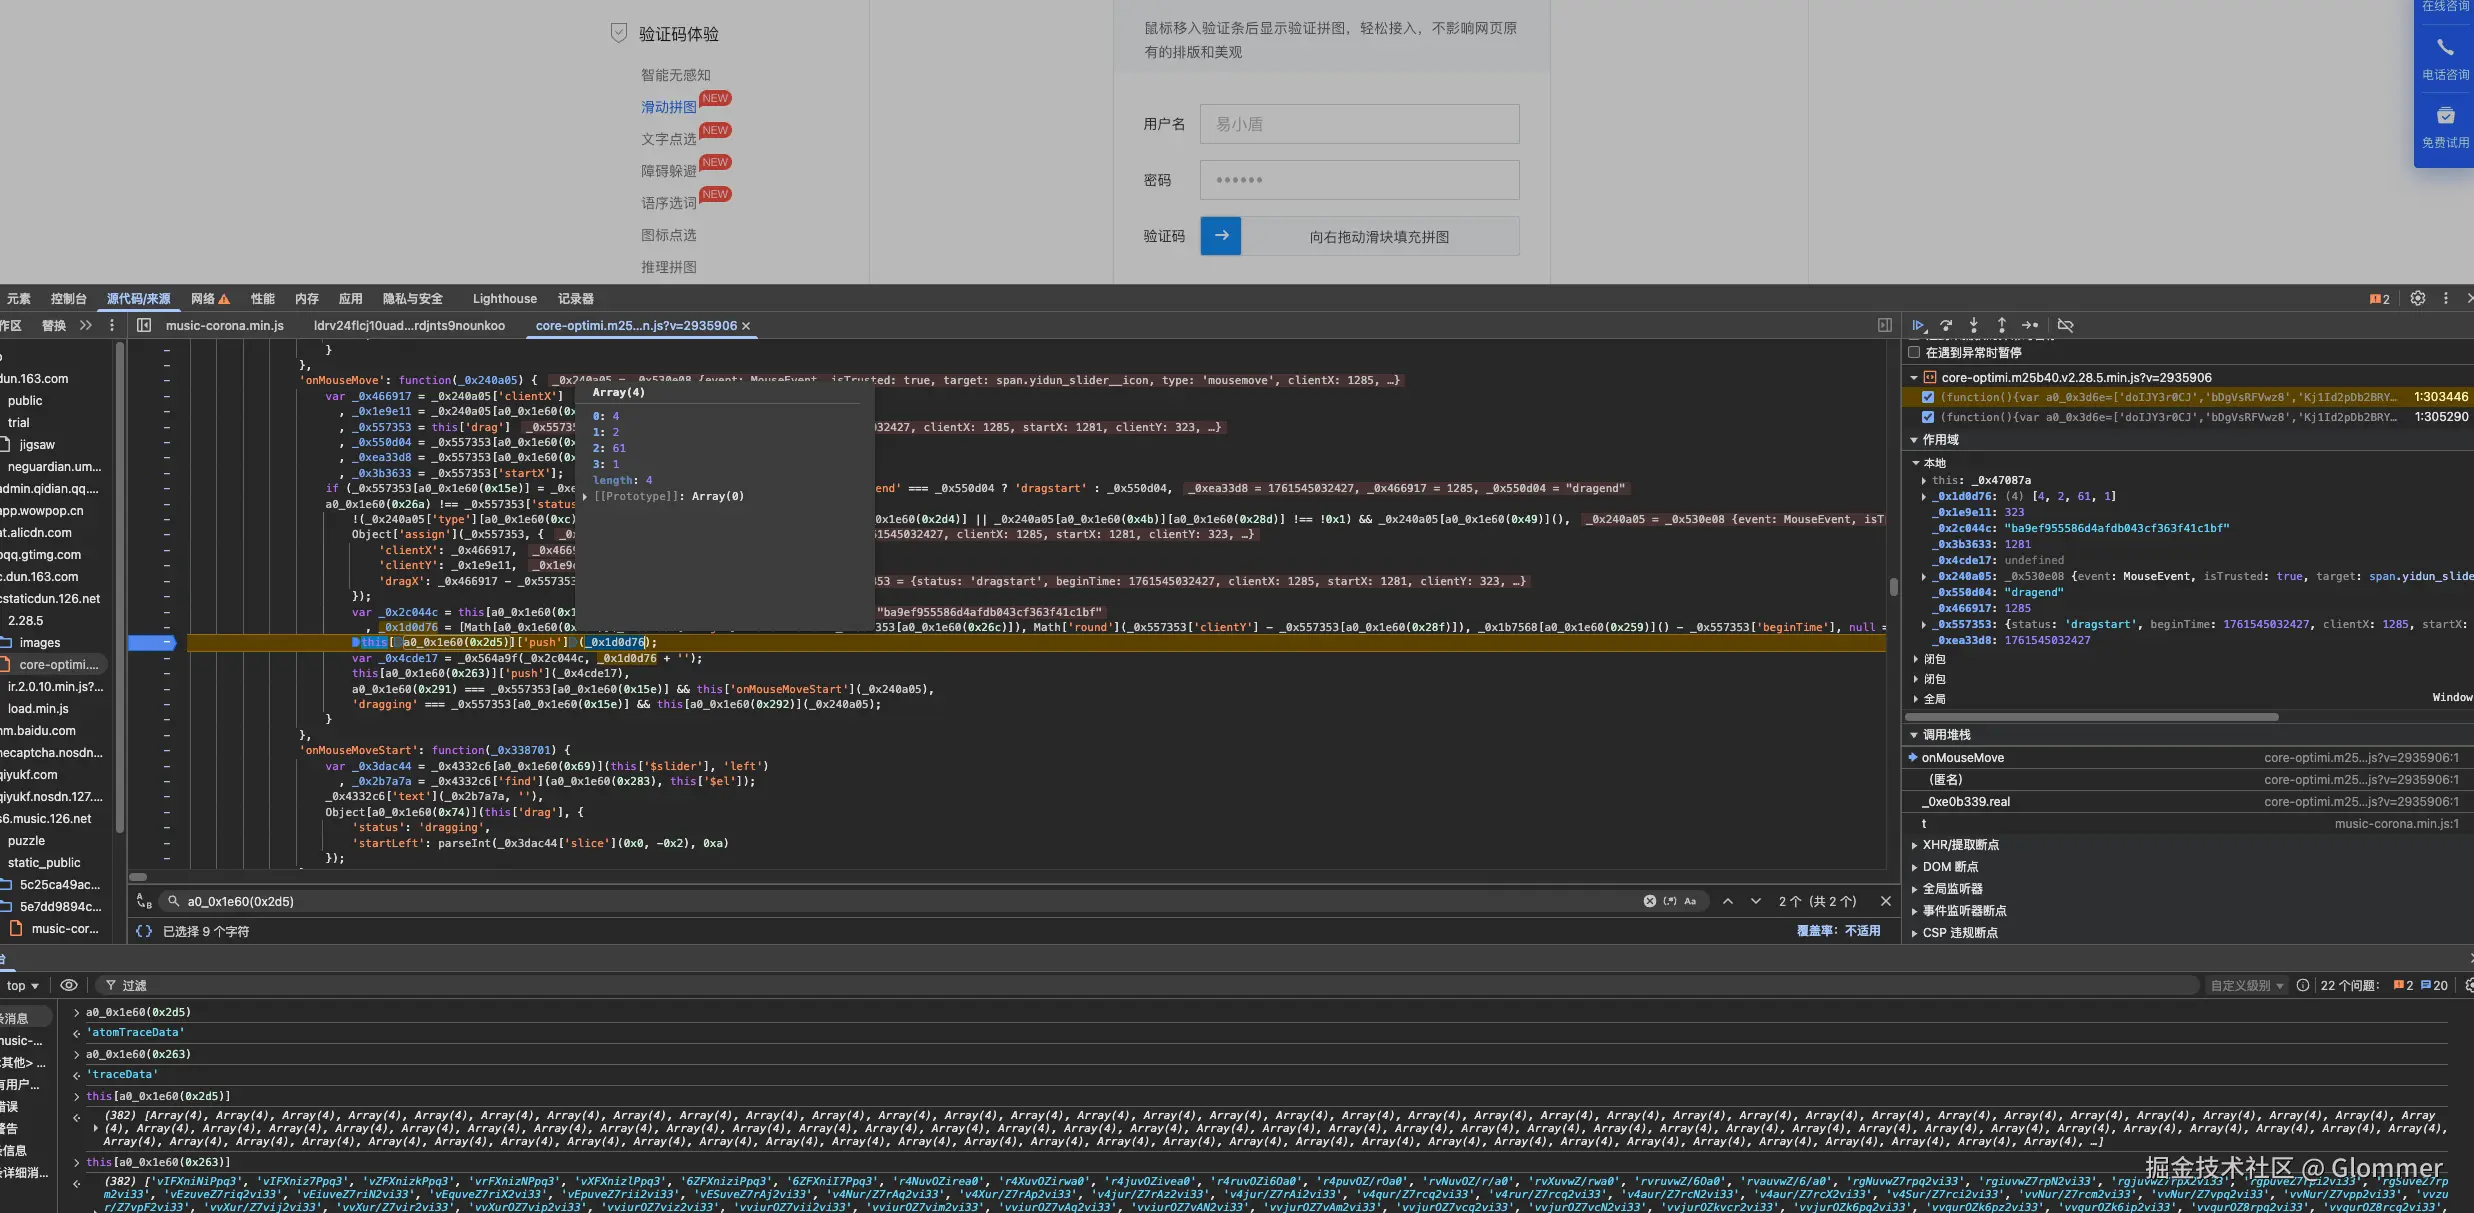Open DevTools settings gear
Viewport: 2474px width, 1213px height.
[x=2417, y=298]
